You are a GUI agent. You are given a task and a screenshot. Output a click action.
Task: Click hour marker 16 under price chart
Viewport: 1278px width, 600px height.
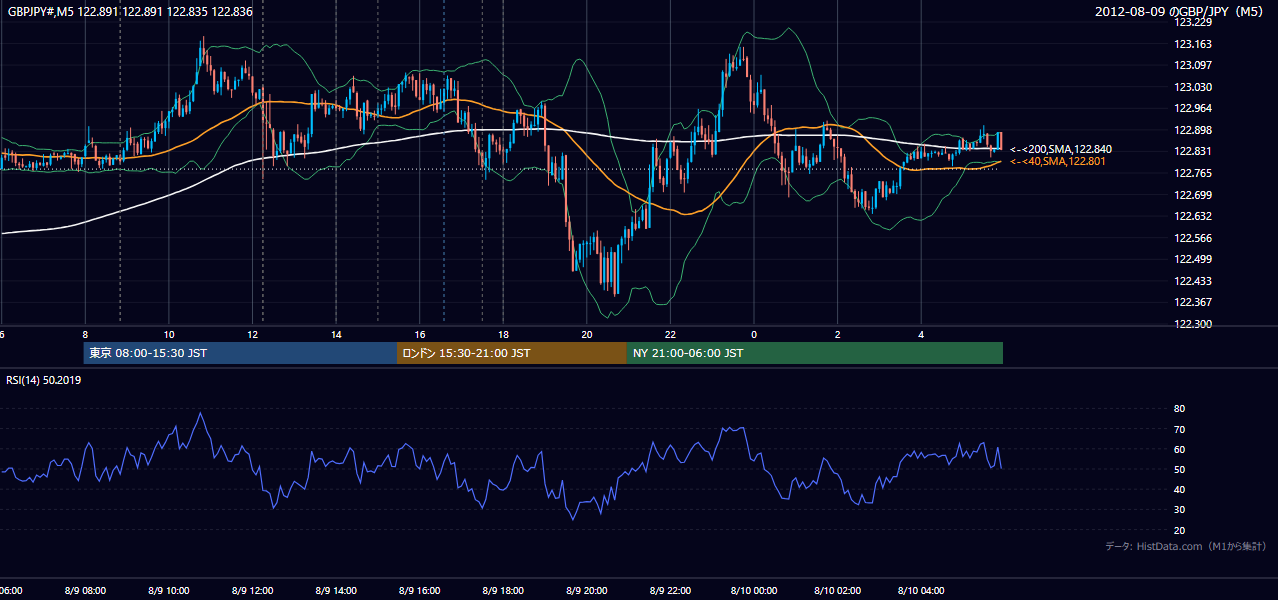tap(420, 334)
